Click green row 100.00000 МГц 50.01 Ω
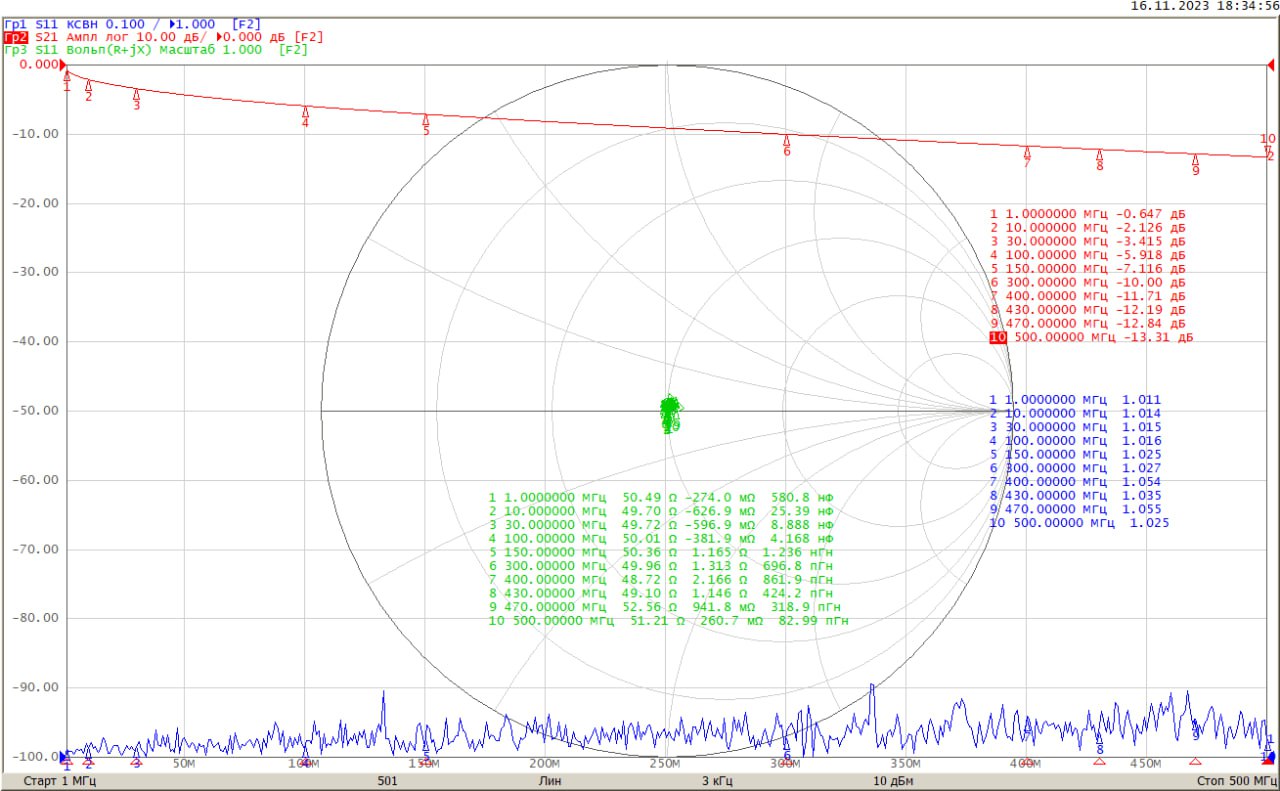This screenshot has height=791, width=1280. click(x=661, y=538)
